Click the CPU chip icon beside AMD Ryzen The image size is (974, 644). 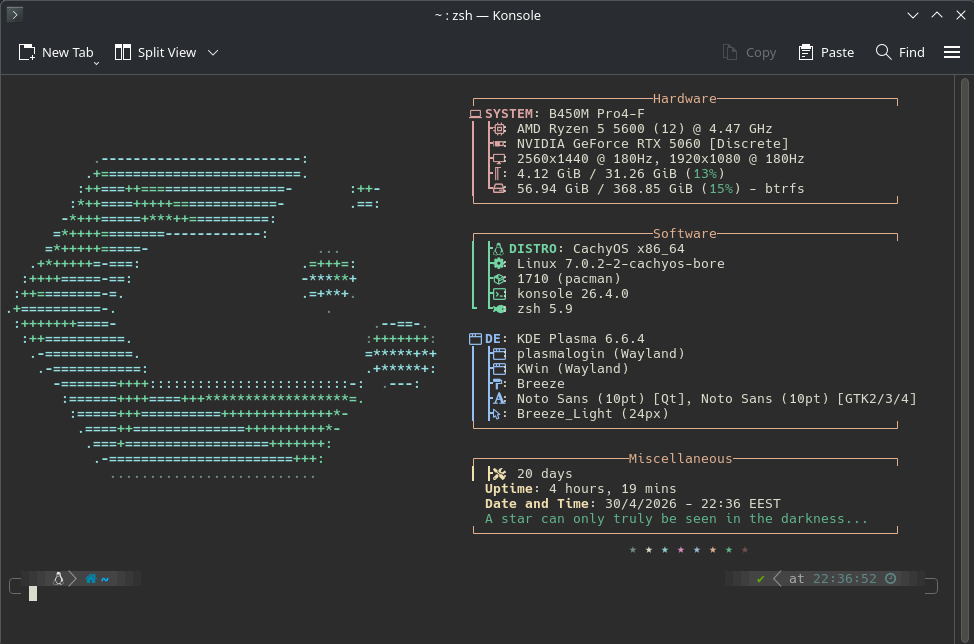point(499,129)
